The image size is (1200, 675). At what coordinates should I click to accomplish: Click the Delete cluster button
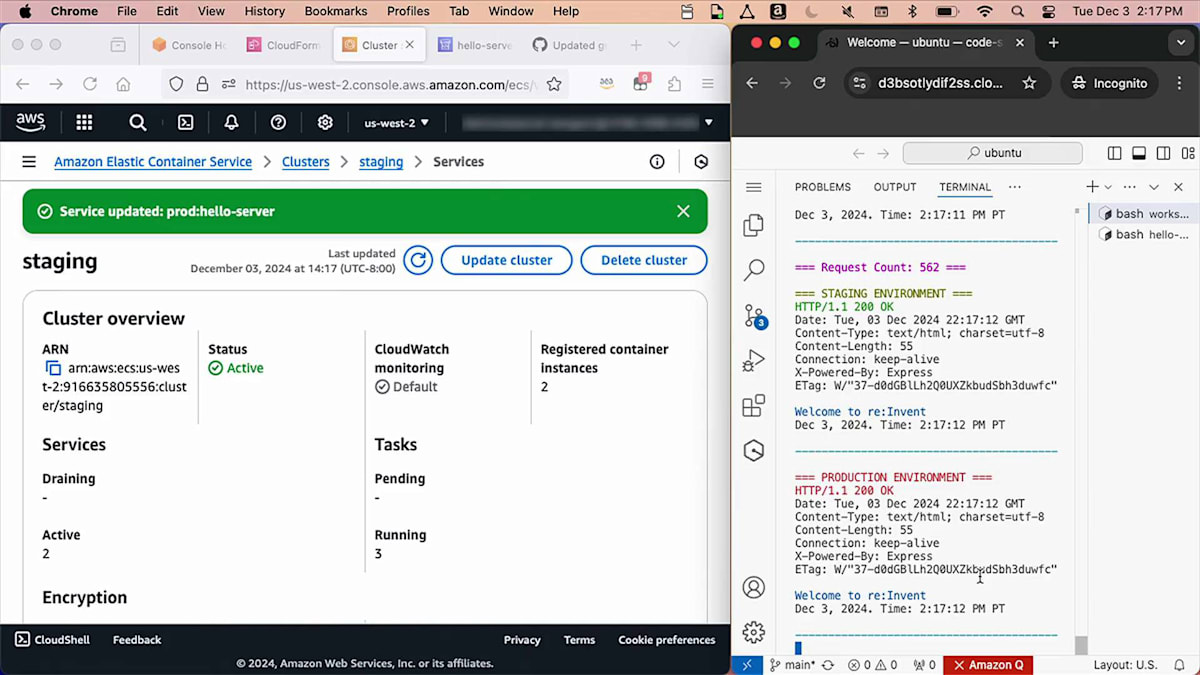[644, 260]
